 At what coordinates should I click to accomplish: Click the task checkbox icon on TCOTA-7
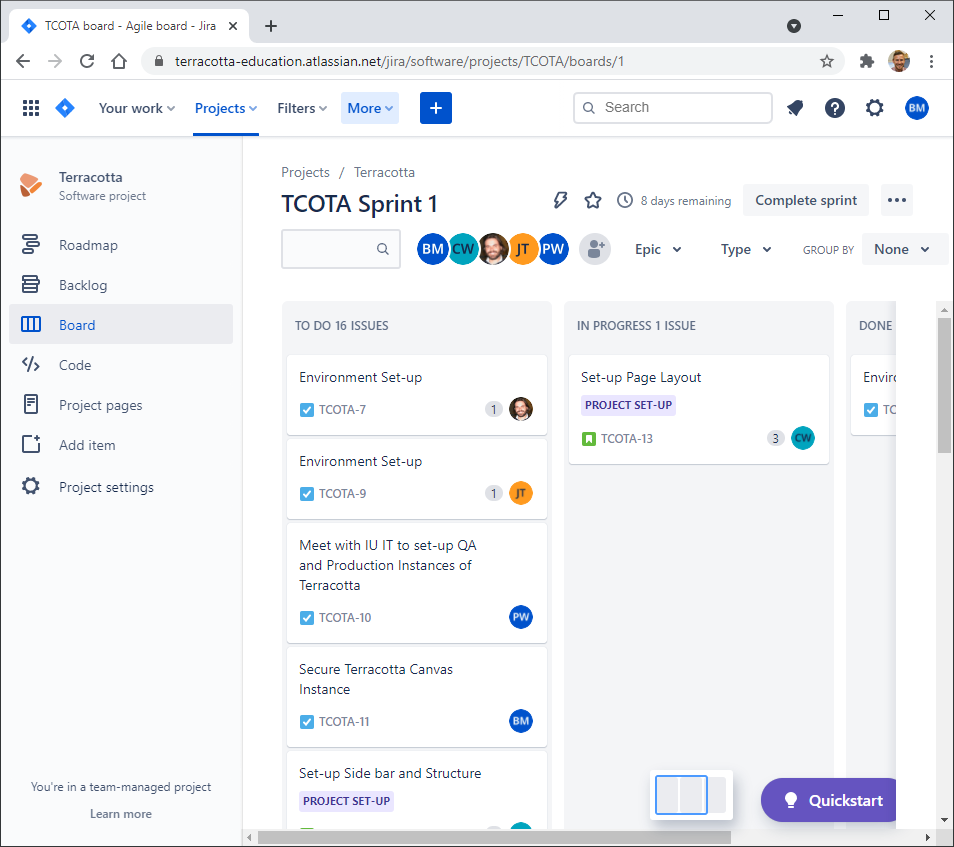point(307,410)
